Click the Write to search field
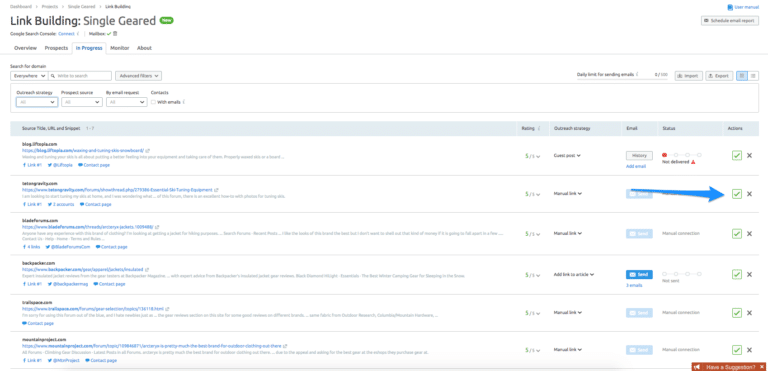 click(80, 76)
